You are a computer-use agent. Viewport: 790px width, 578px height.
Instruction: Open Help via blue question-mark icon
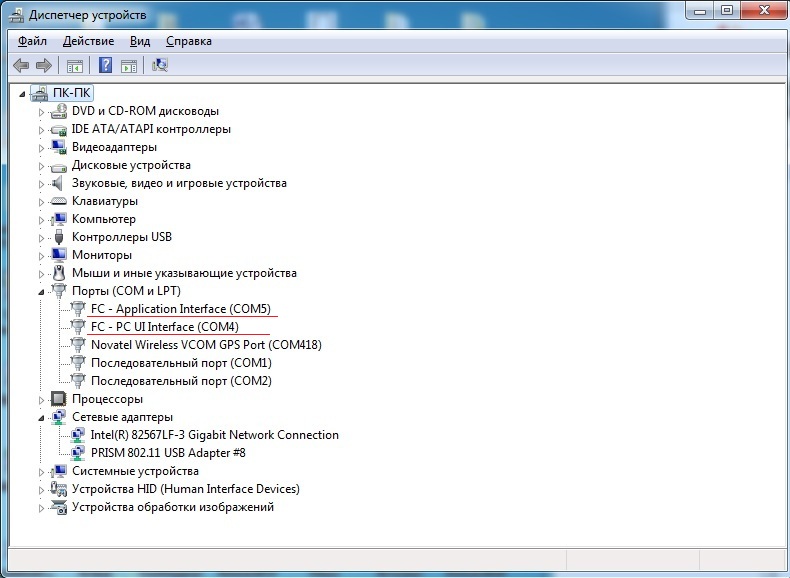(x=105, y=65)
